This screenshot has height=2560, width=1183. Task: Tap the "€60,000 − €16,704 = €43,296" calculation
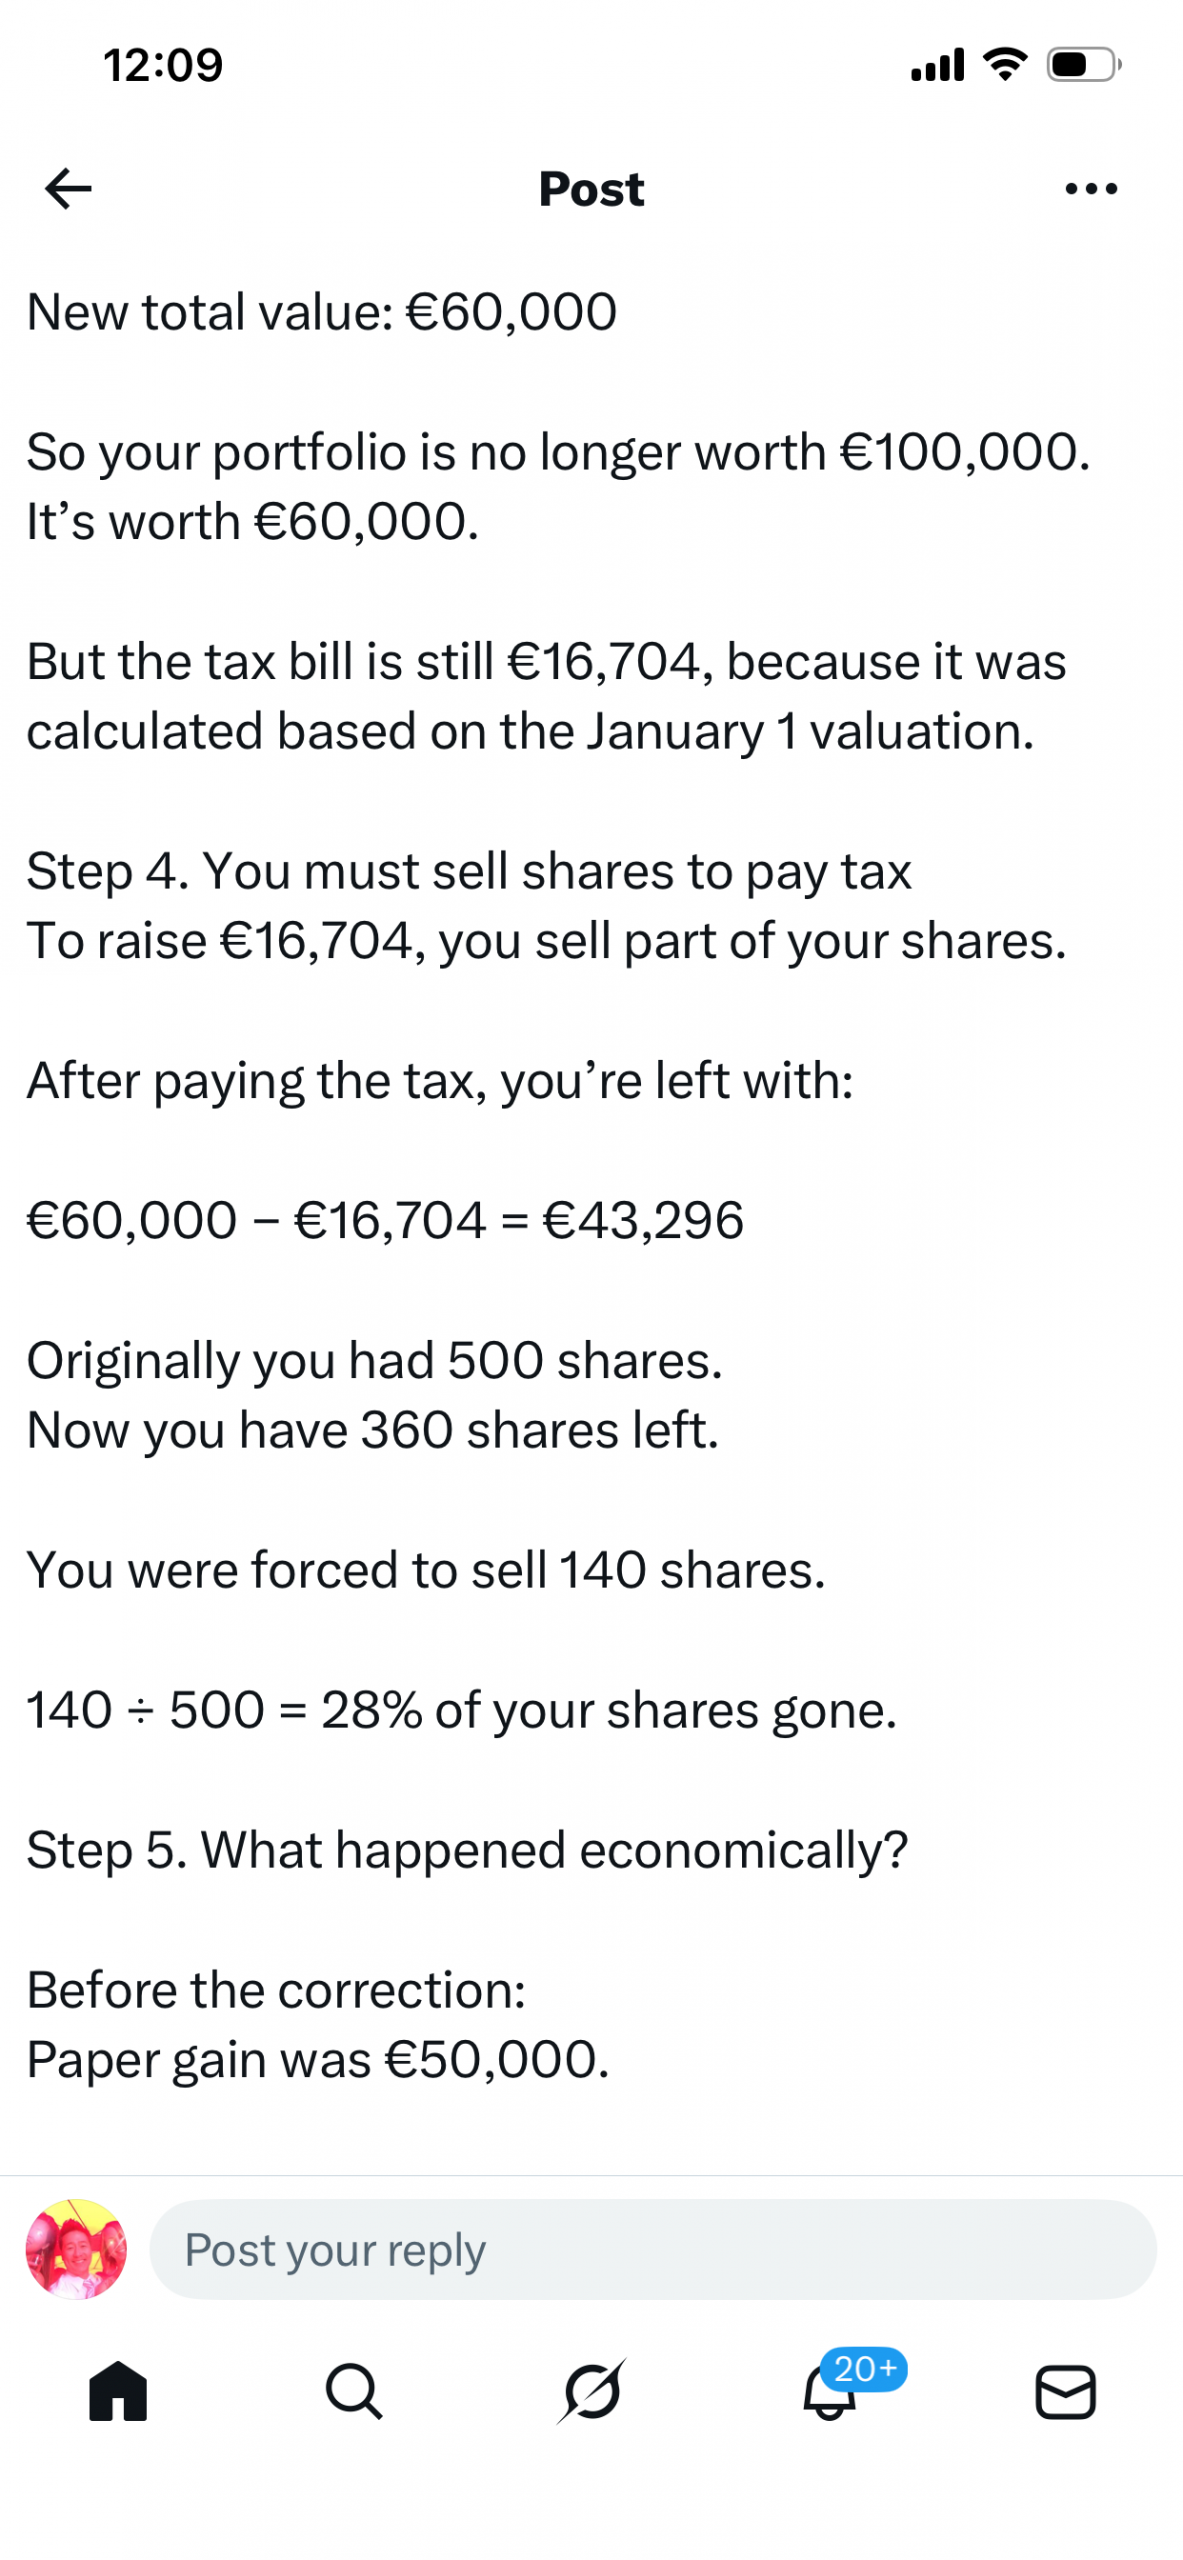click(x=385, y=1220)
